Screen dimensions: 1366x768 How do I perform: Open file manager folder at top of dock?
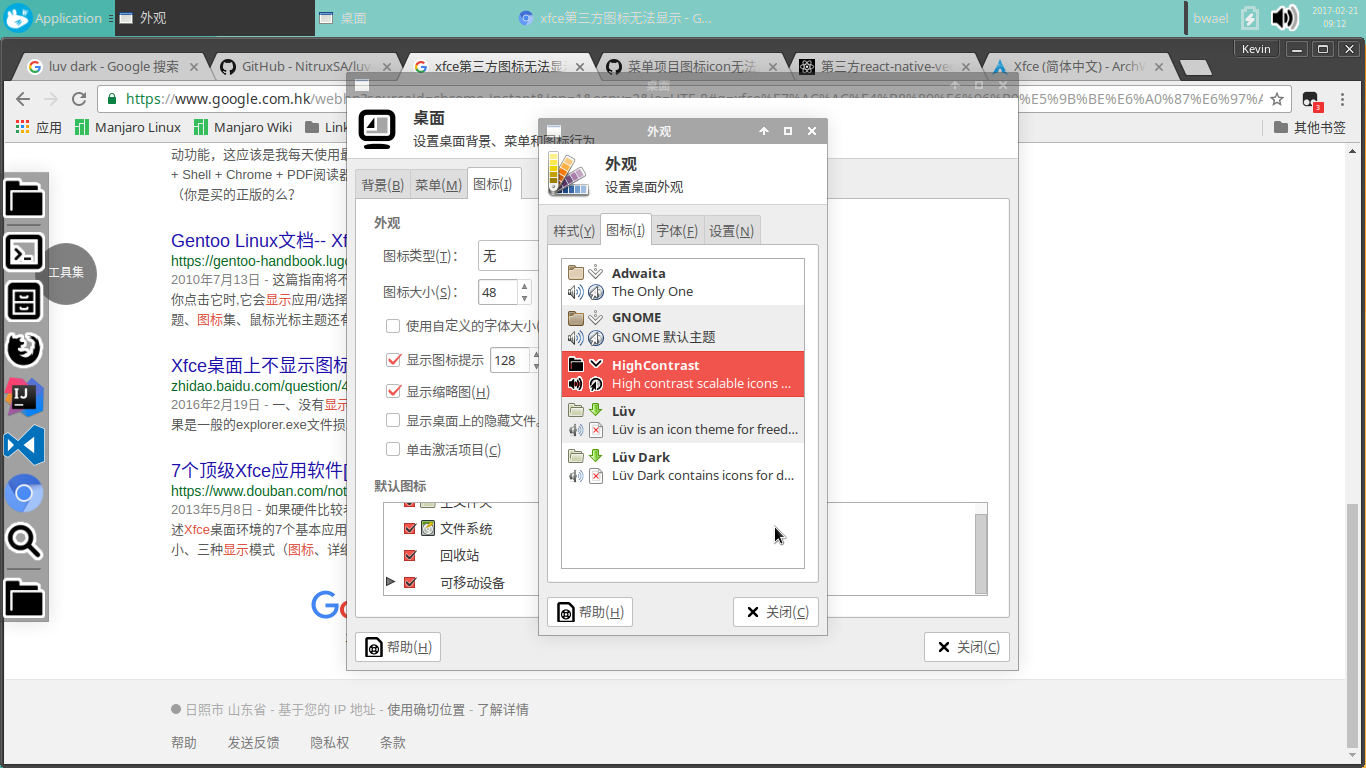[x=25, y=199]
